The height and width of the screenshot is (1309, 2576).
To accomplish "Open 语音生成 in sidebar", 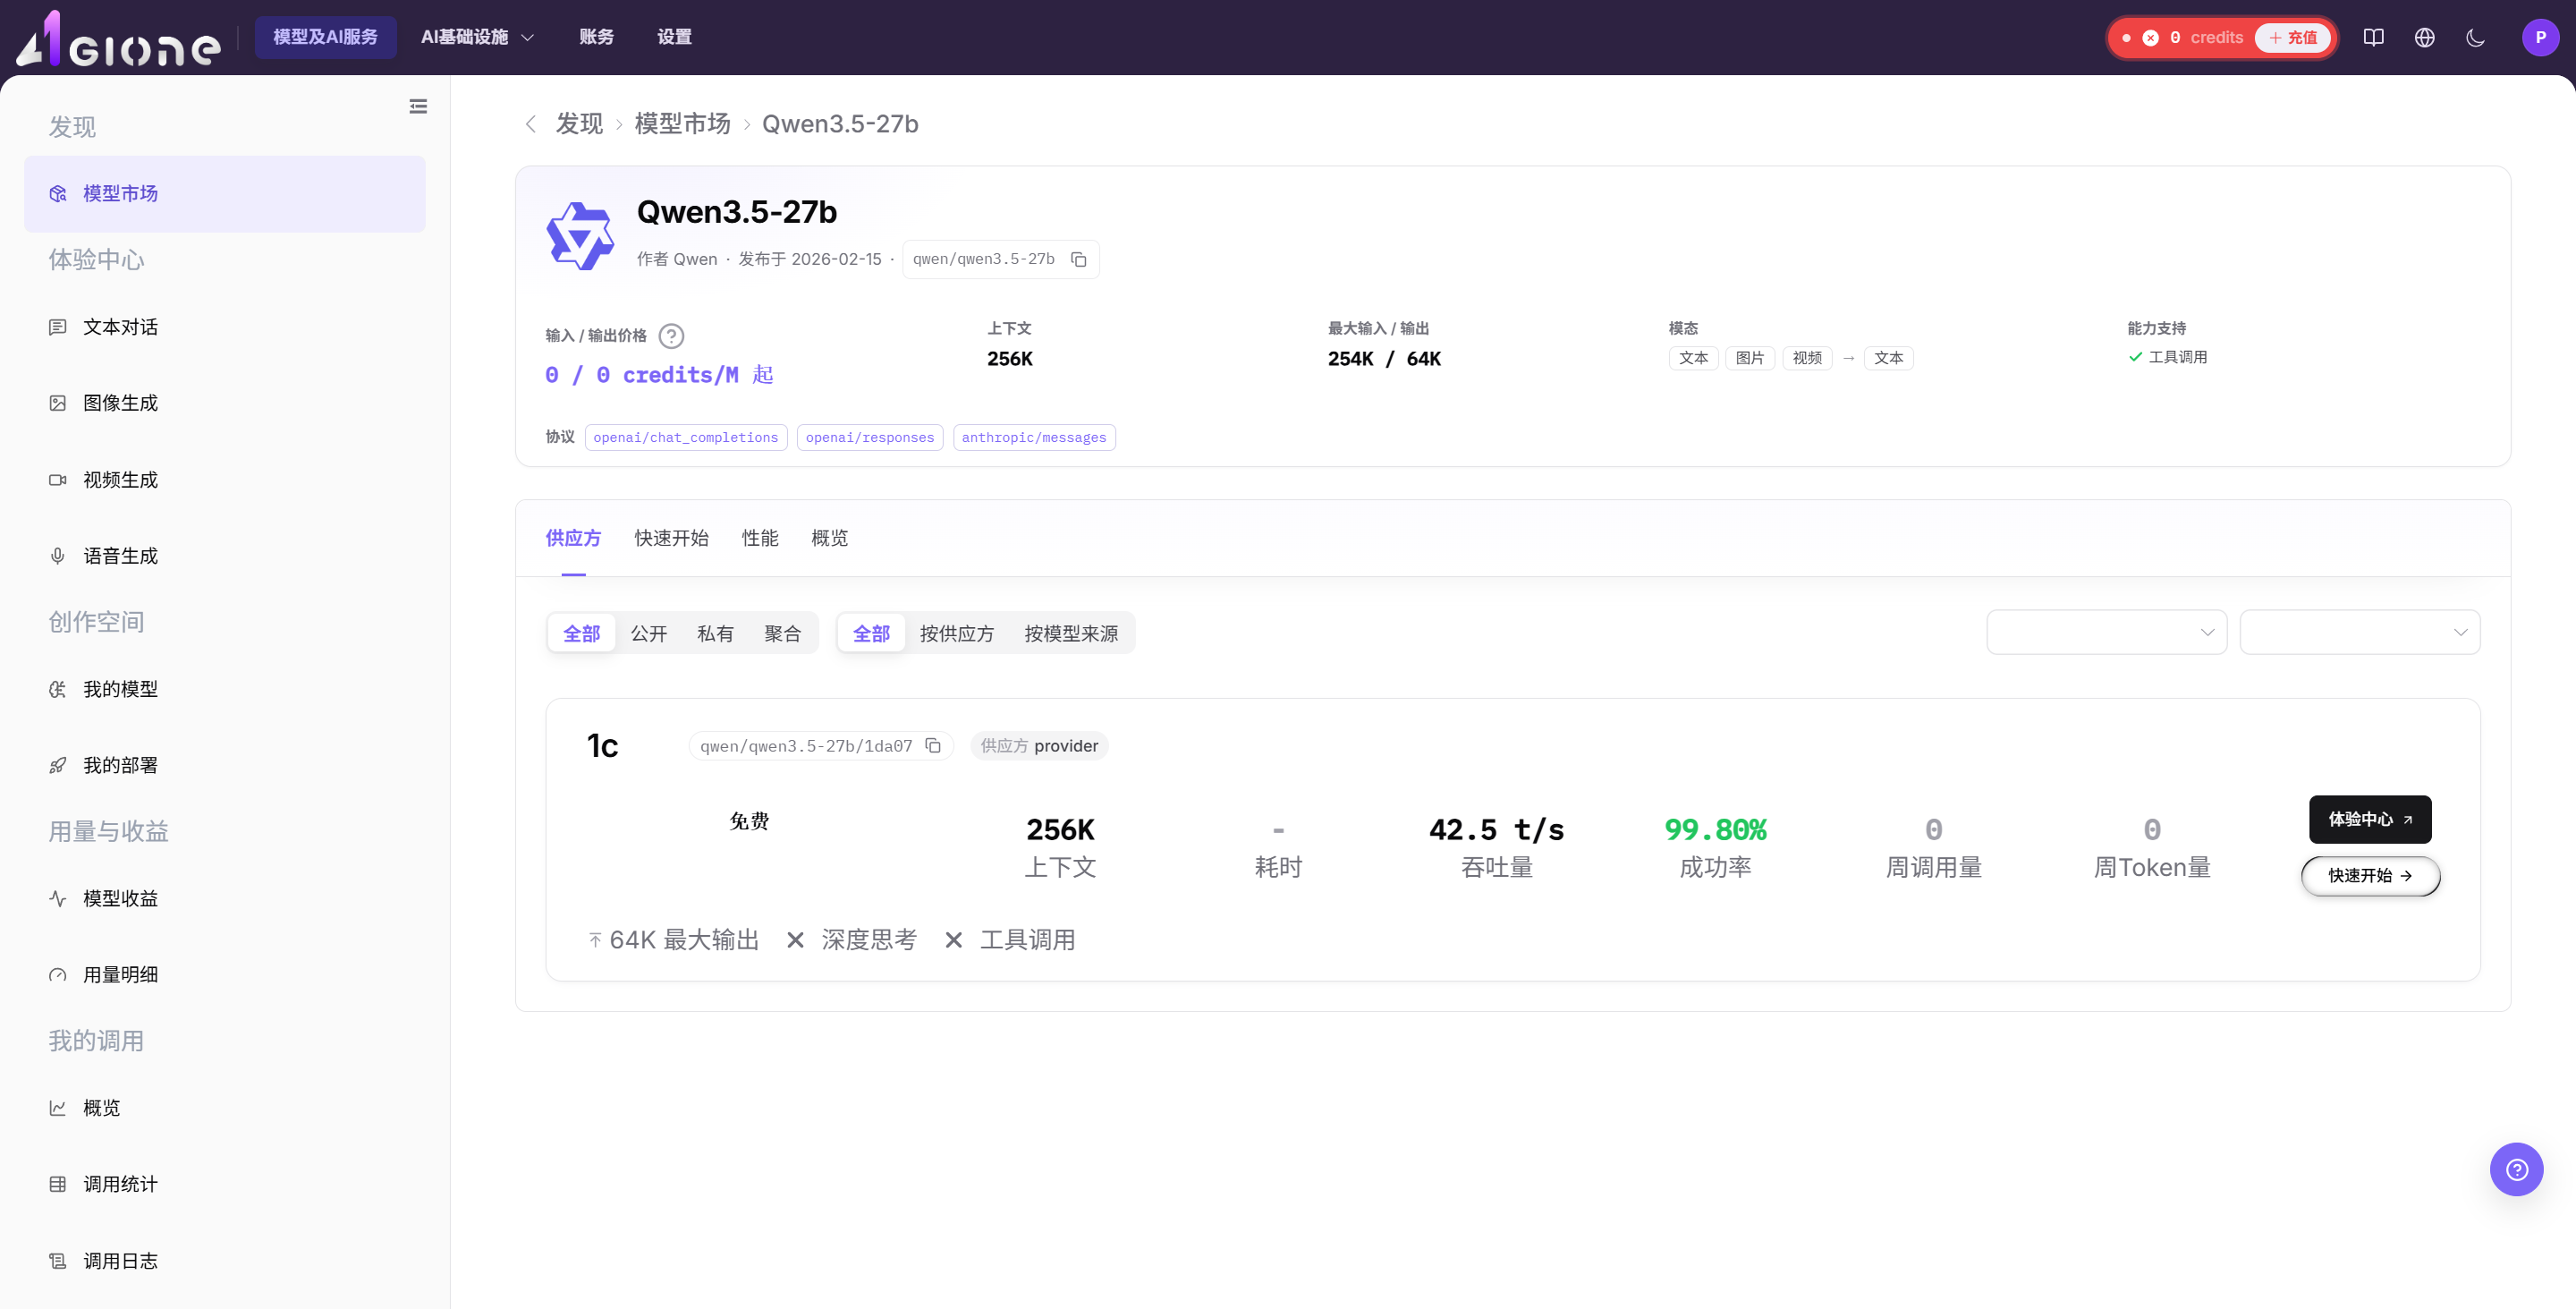I will (224, 556).
